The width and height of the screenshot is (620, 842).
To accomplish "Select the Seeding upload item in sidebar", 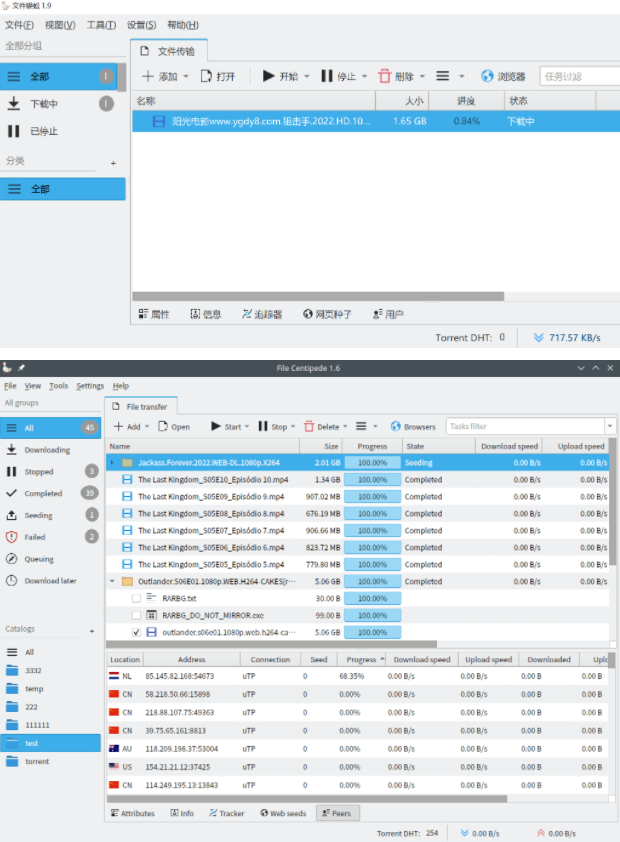I will tap(38, 515).
